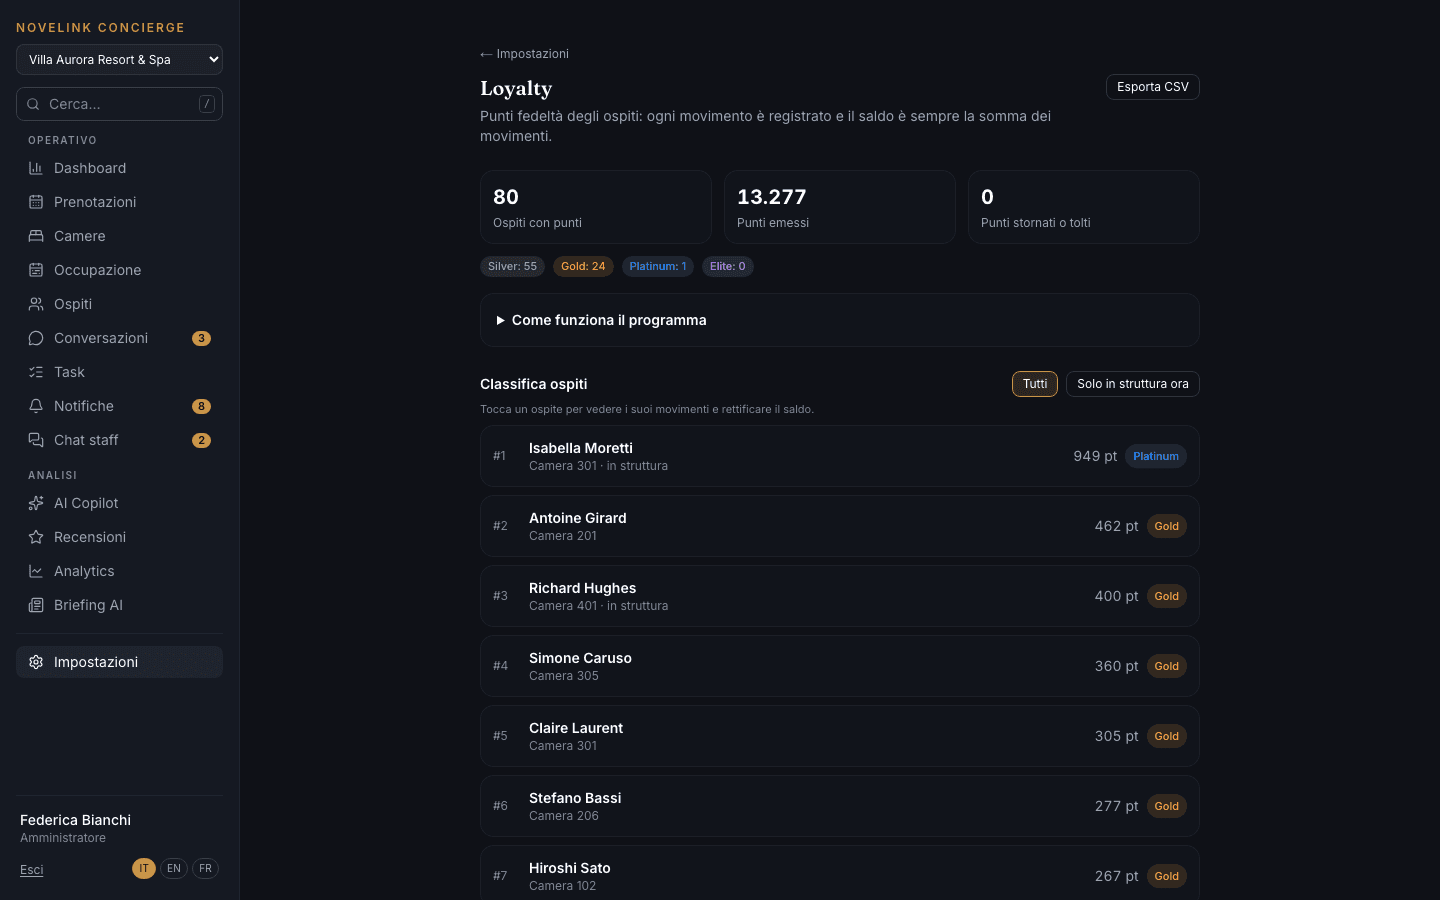Viewport: 1440px width, 900px height.
Task: Go back to Impostazioni via breadcrumb link
Action: (x=524, y=54)
